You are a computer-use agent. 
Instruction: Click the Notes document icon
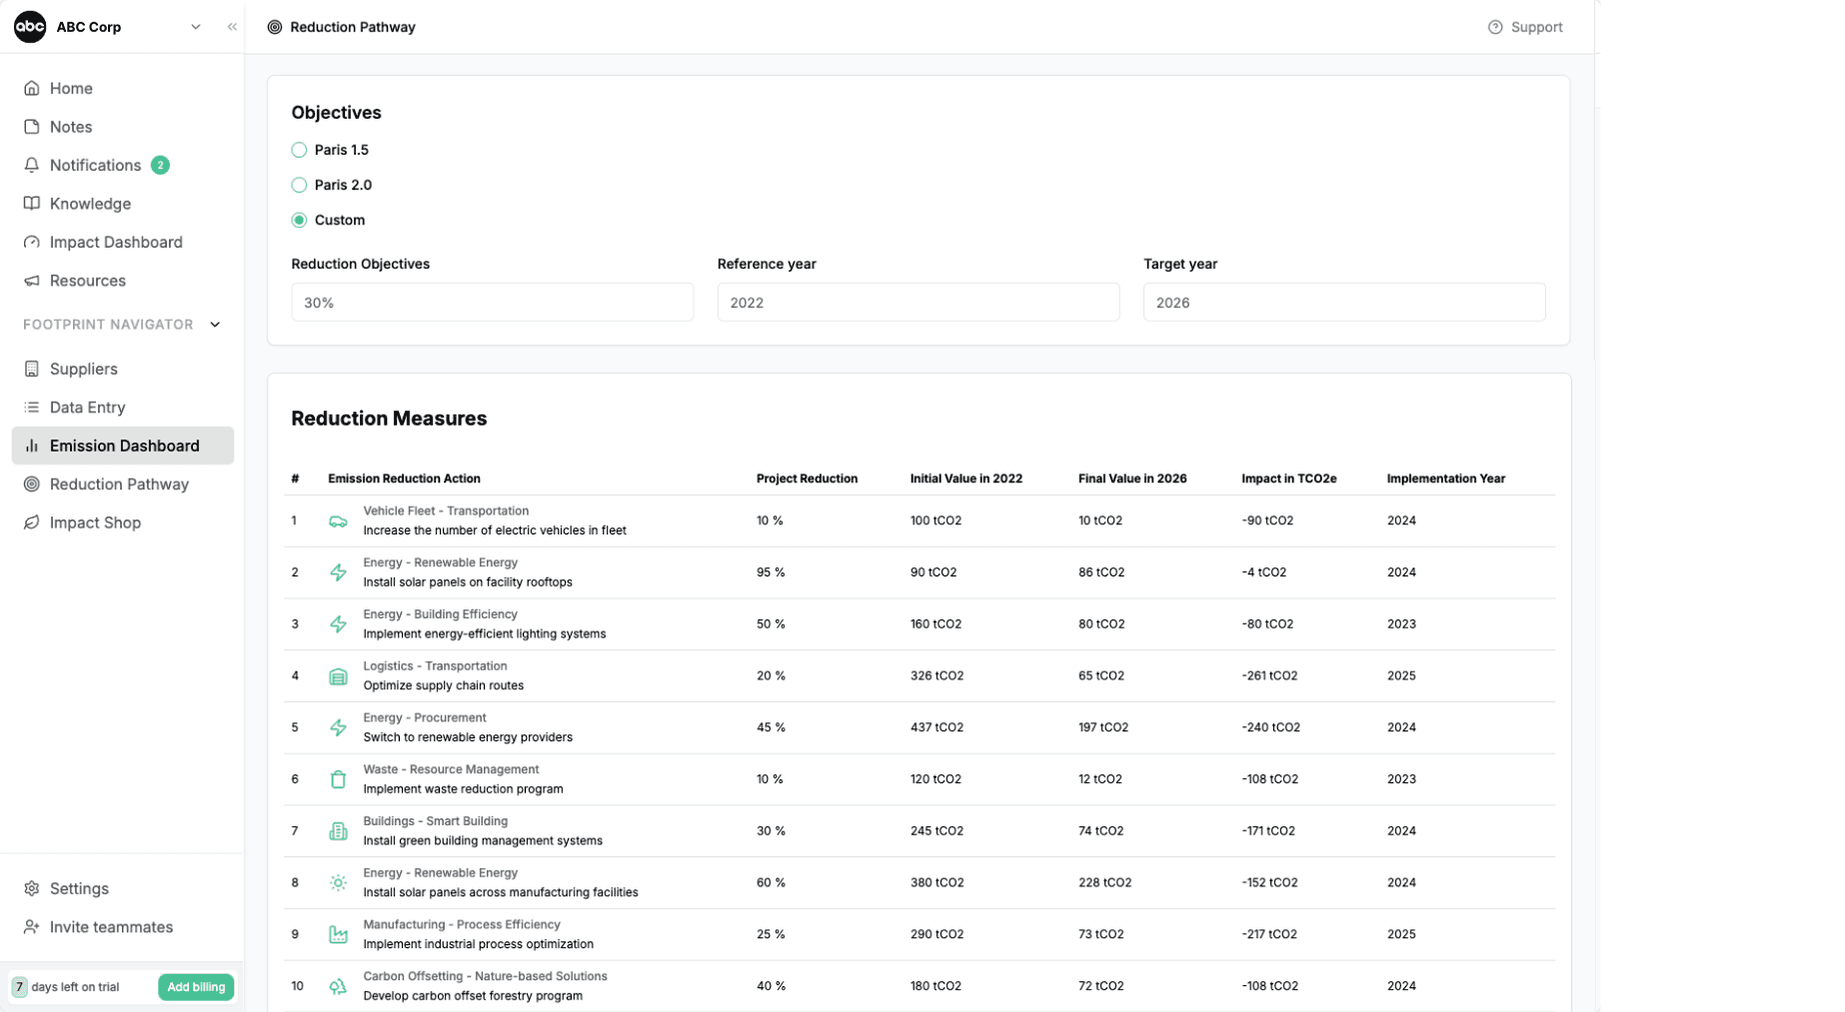coord(32,127)
